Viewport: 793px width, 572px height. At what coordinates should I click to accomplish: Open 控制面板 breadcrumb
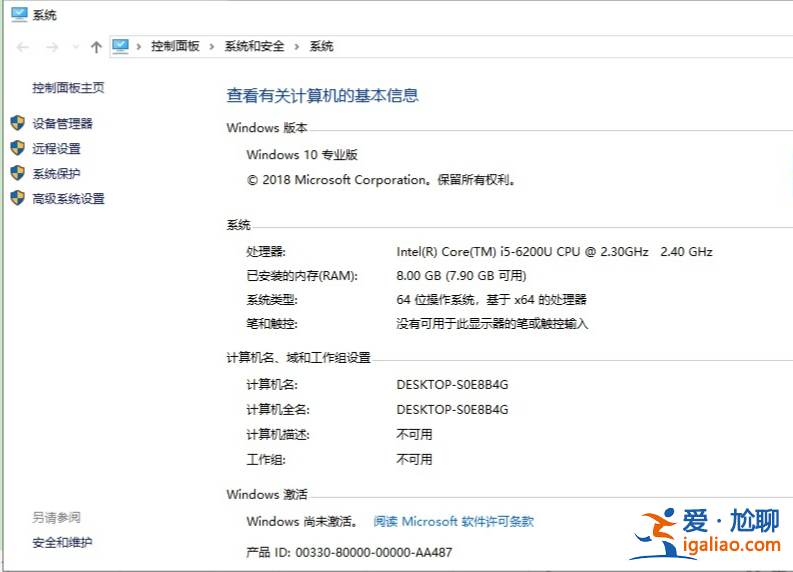coord(175,47)
